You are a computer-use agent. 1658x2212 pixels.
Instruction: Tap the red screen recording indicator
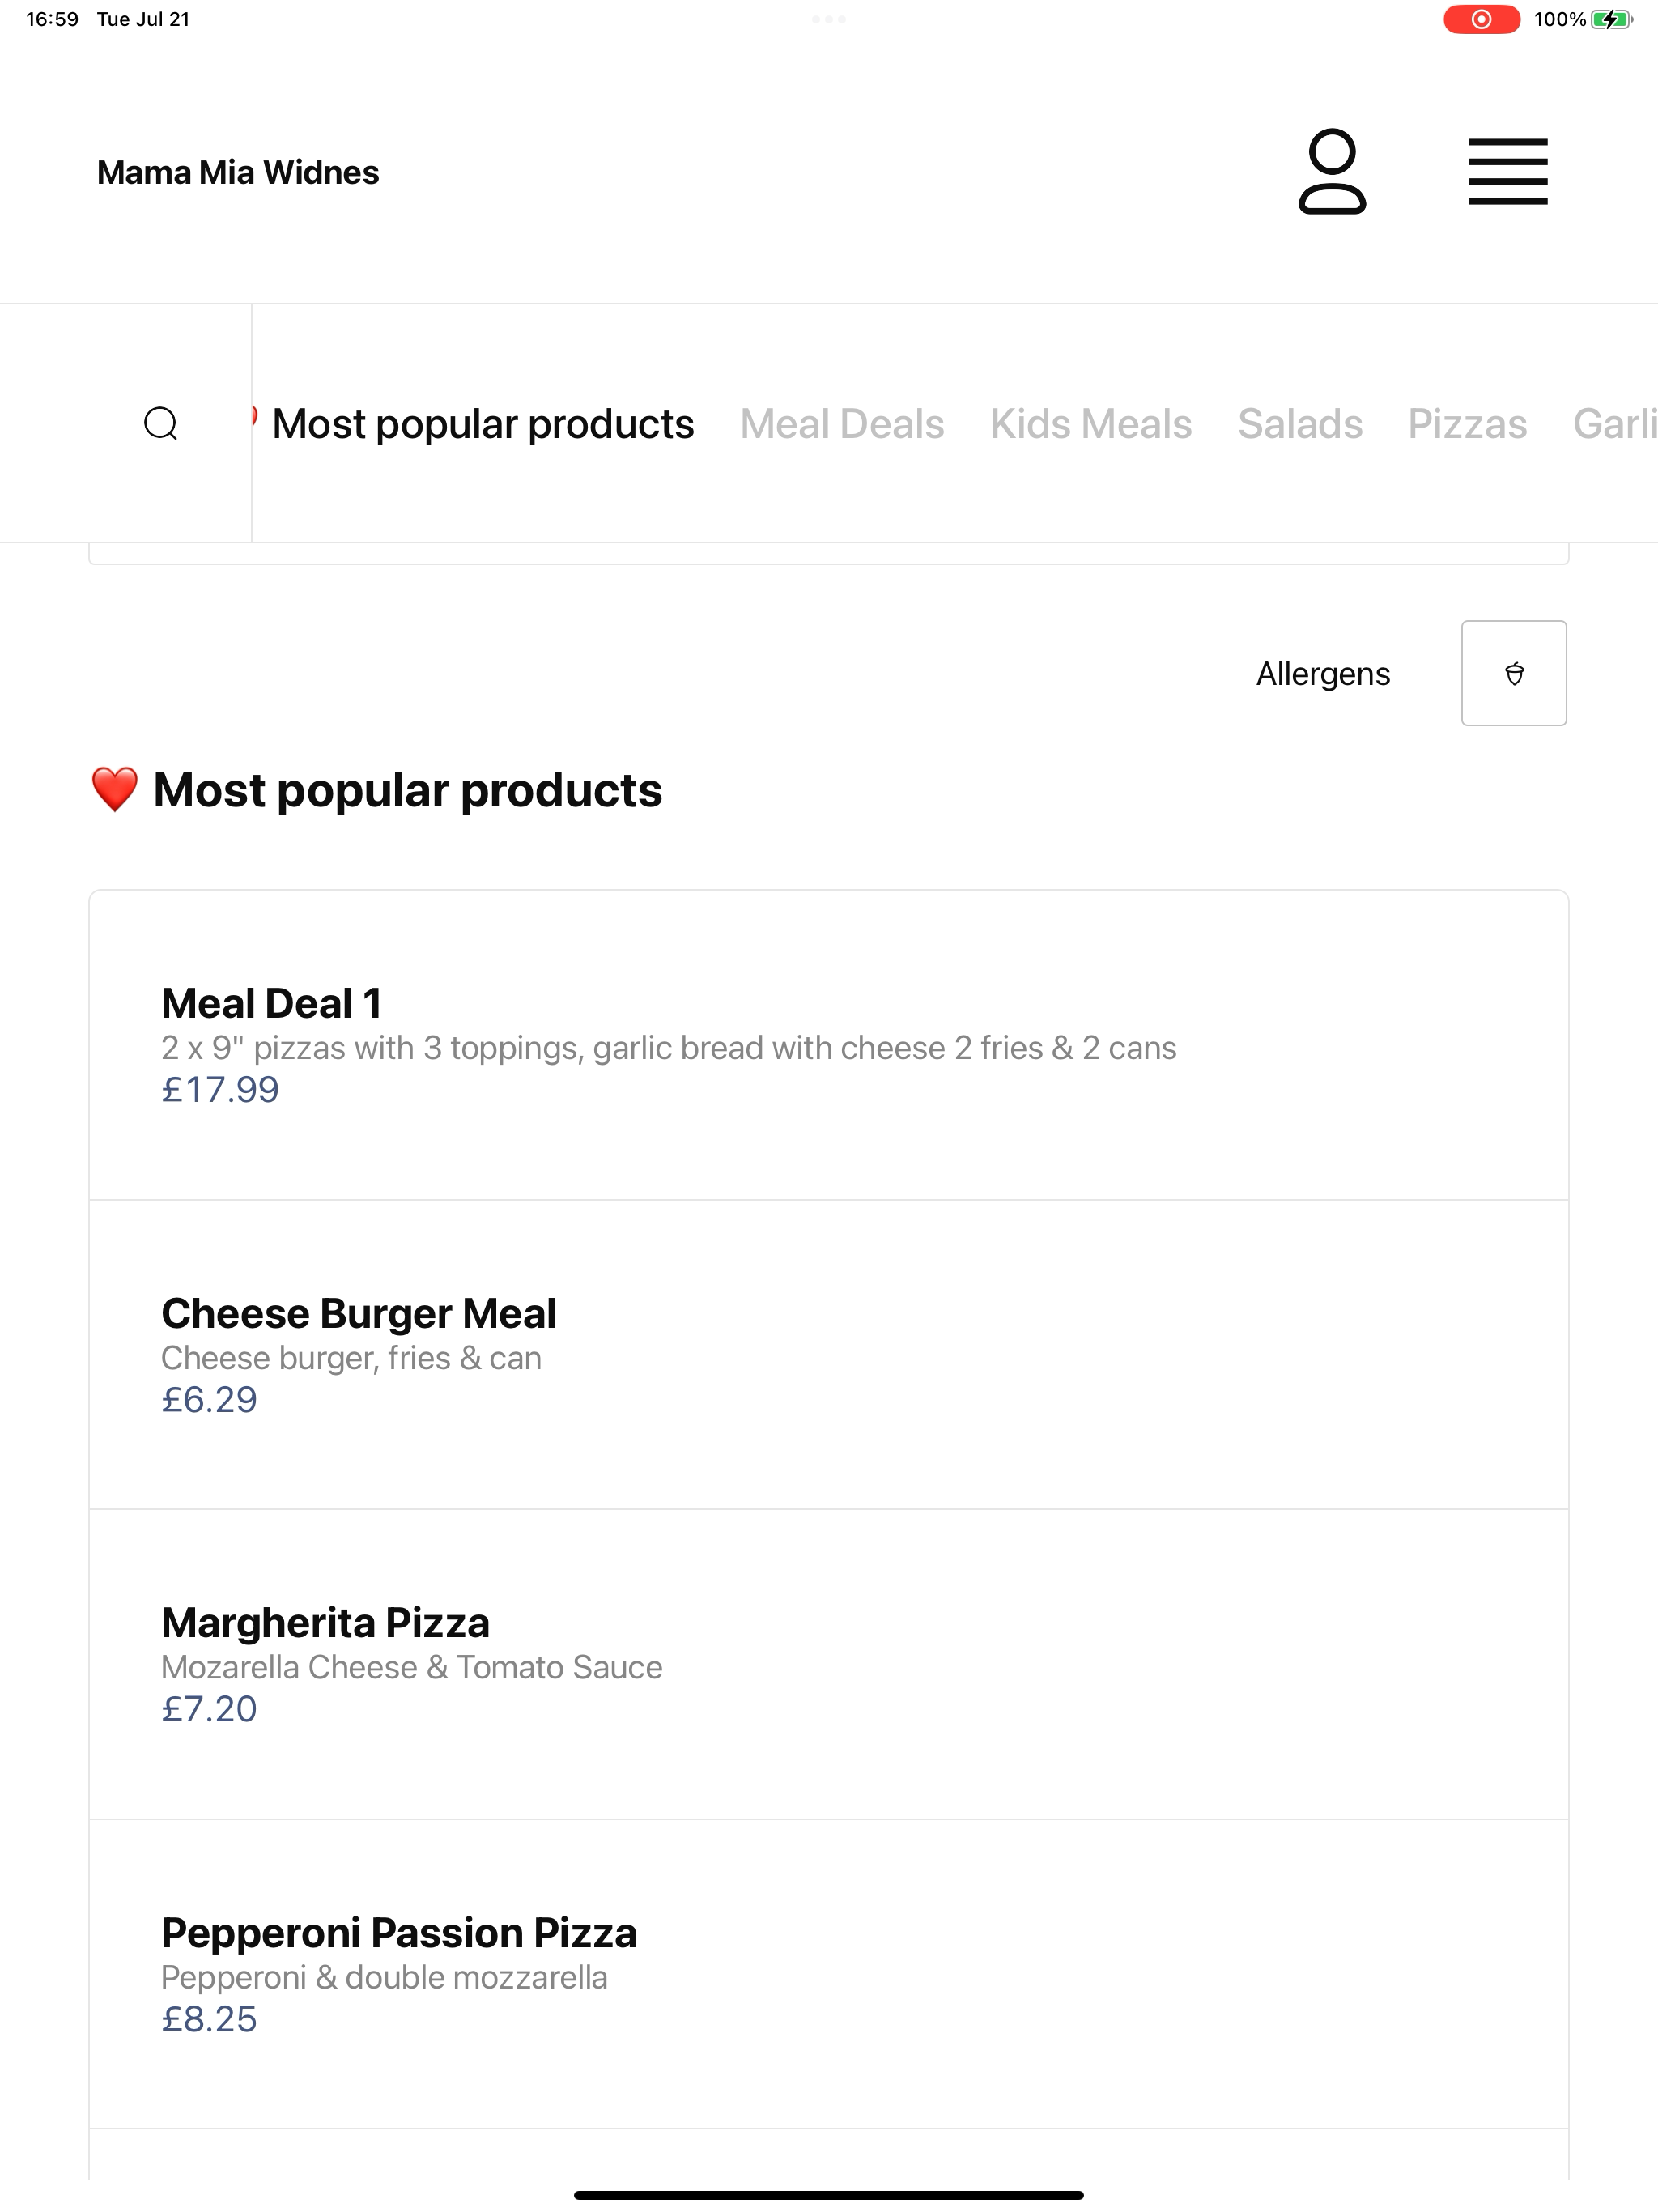pos(1481,19)
